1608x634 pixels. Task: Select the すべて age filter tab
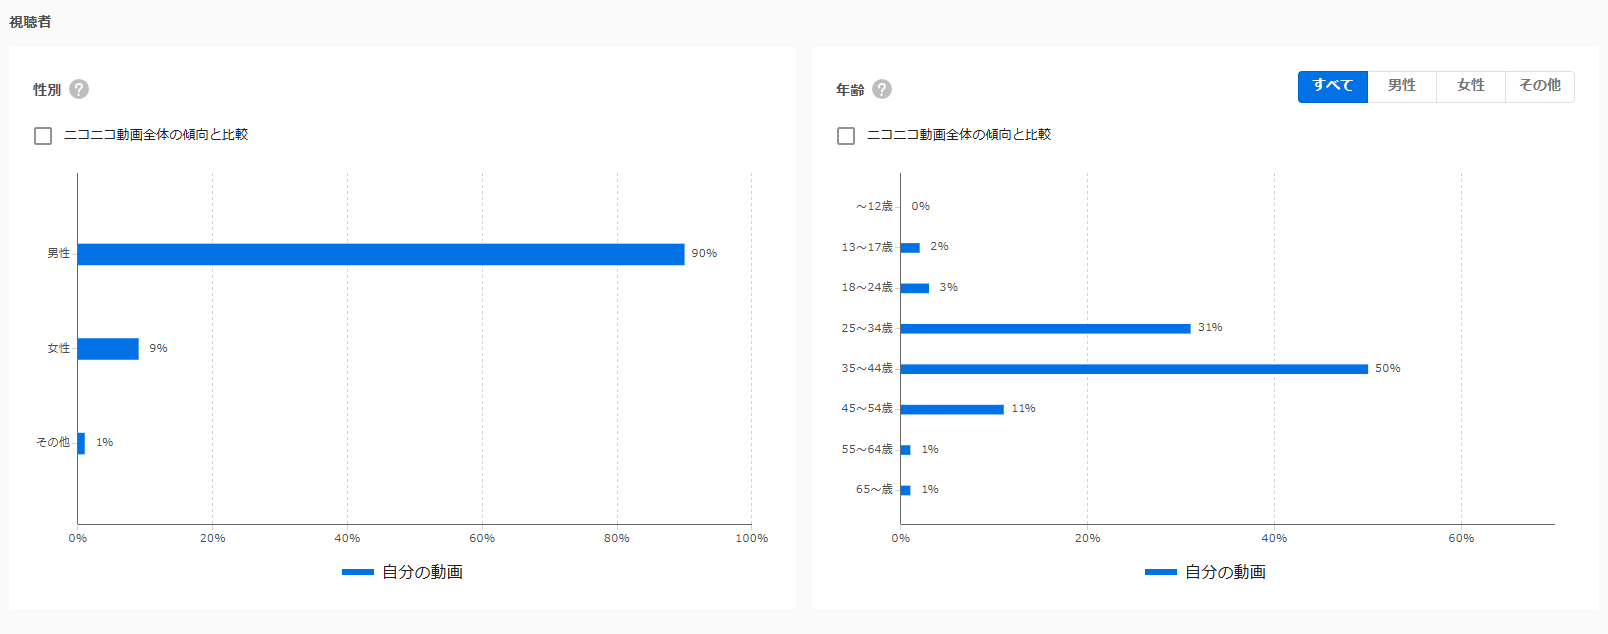click(x=1333, y=86)
